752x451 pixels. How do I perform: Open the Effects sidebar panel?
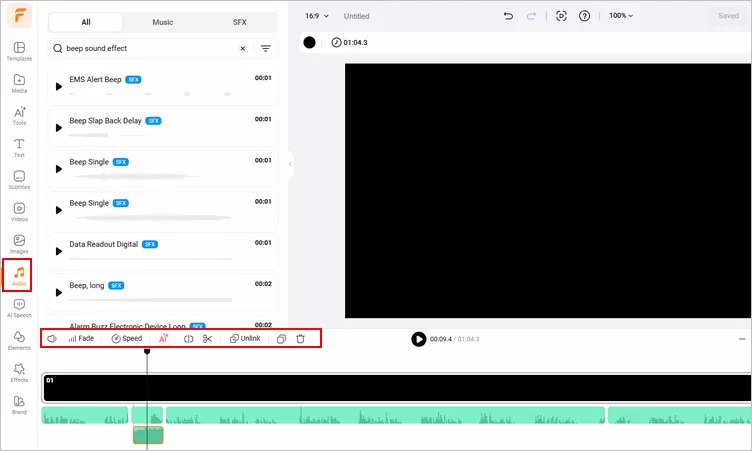click(19, 373)
